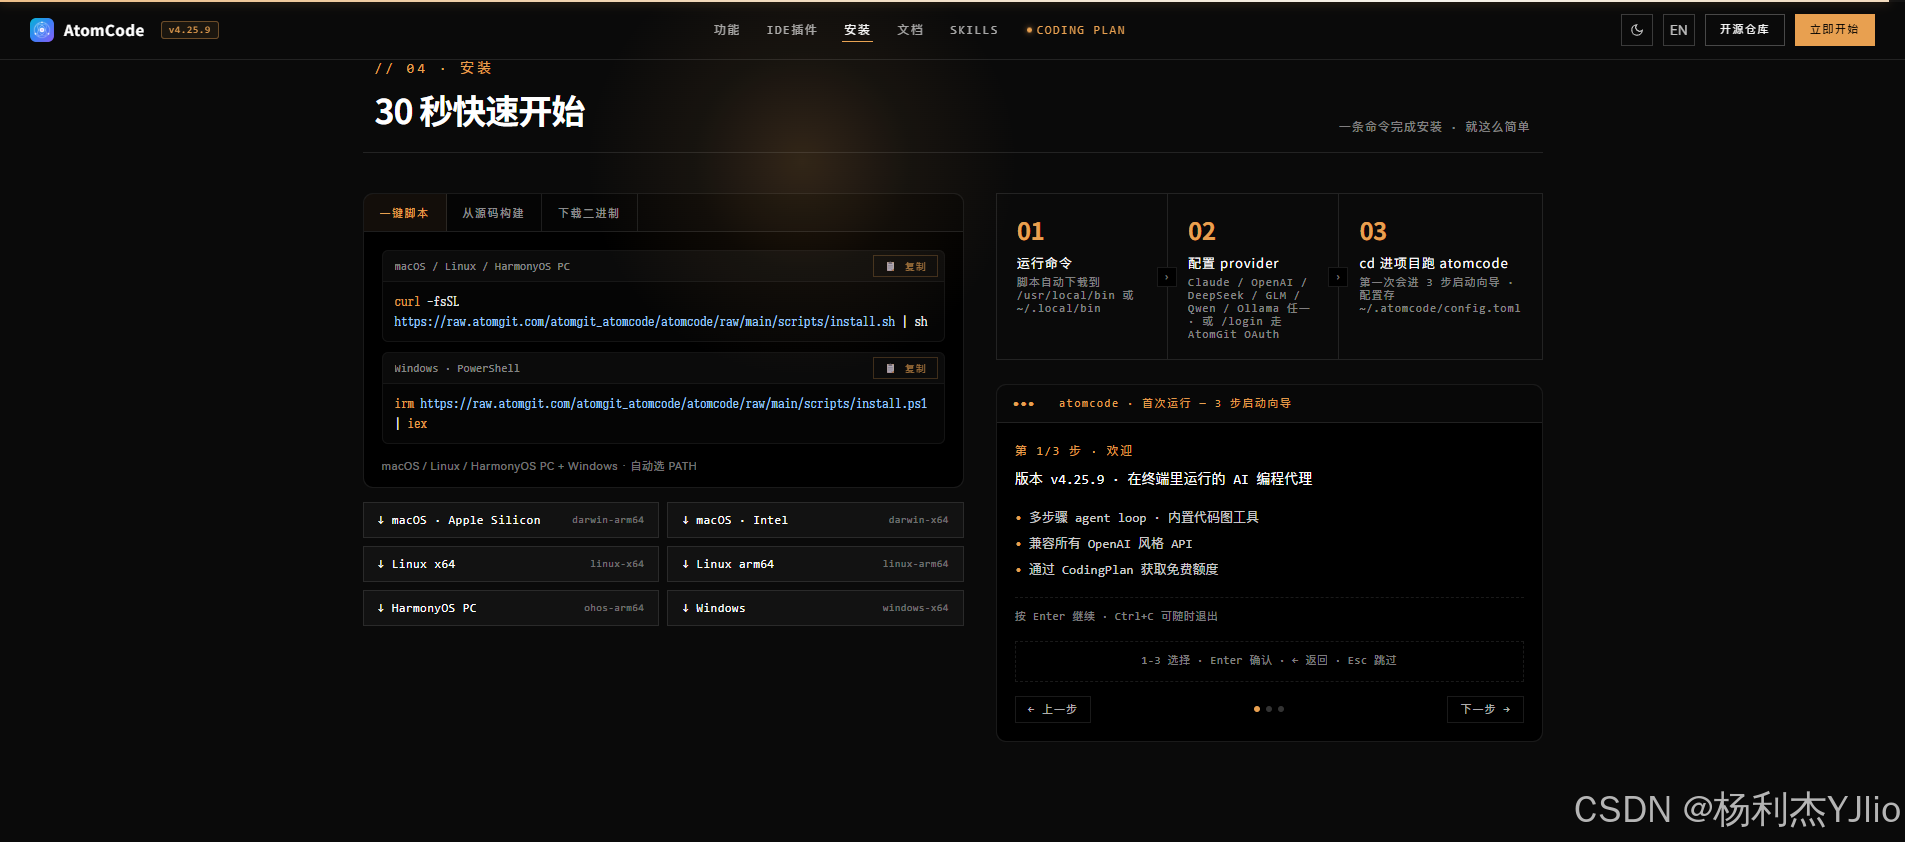Select the 一键脚本 tab
The height and width of the screenshot is (842, 1905).
click(405, 213)
